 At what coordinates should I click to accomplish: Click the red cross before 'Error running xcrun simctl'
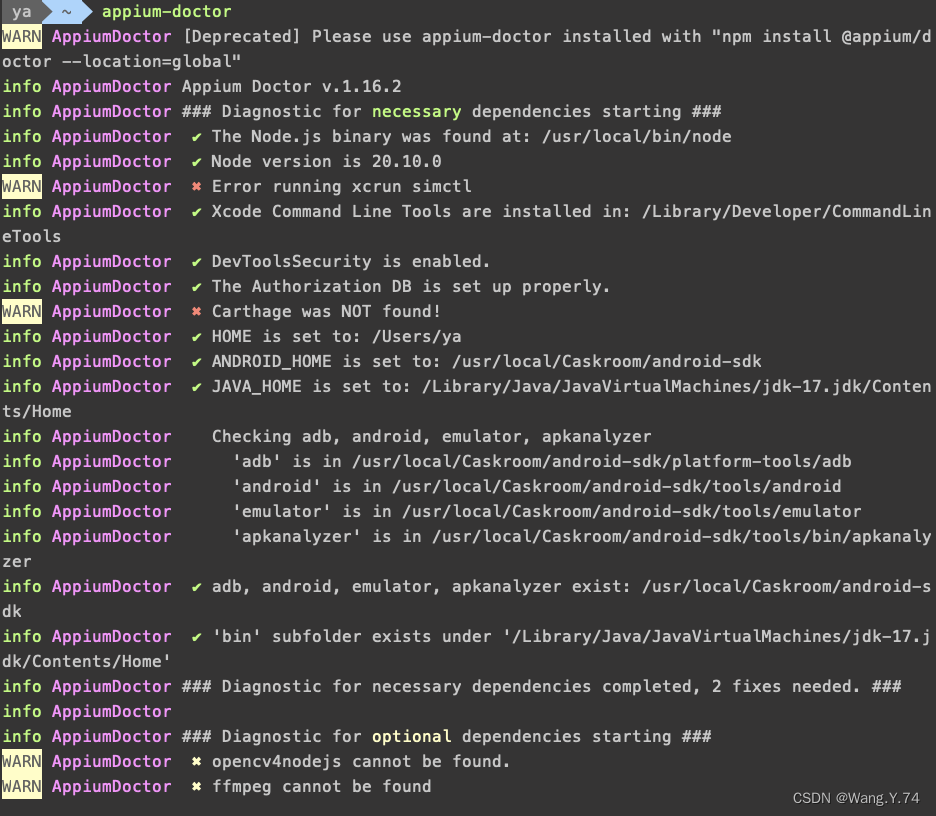click(196, 186)
